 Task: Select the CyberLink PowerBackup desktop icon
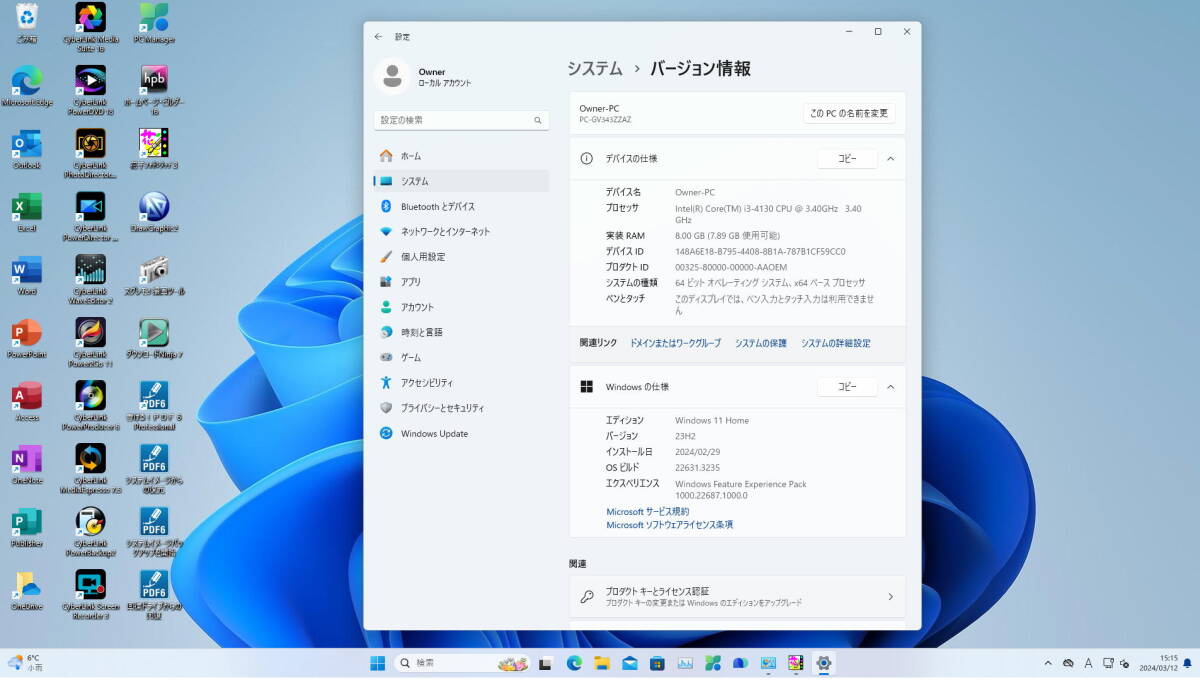click(90, 531)
